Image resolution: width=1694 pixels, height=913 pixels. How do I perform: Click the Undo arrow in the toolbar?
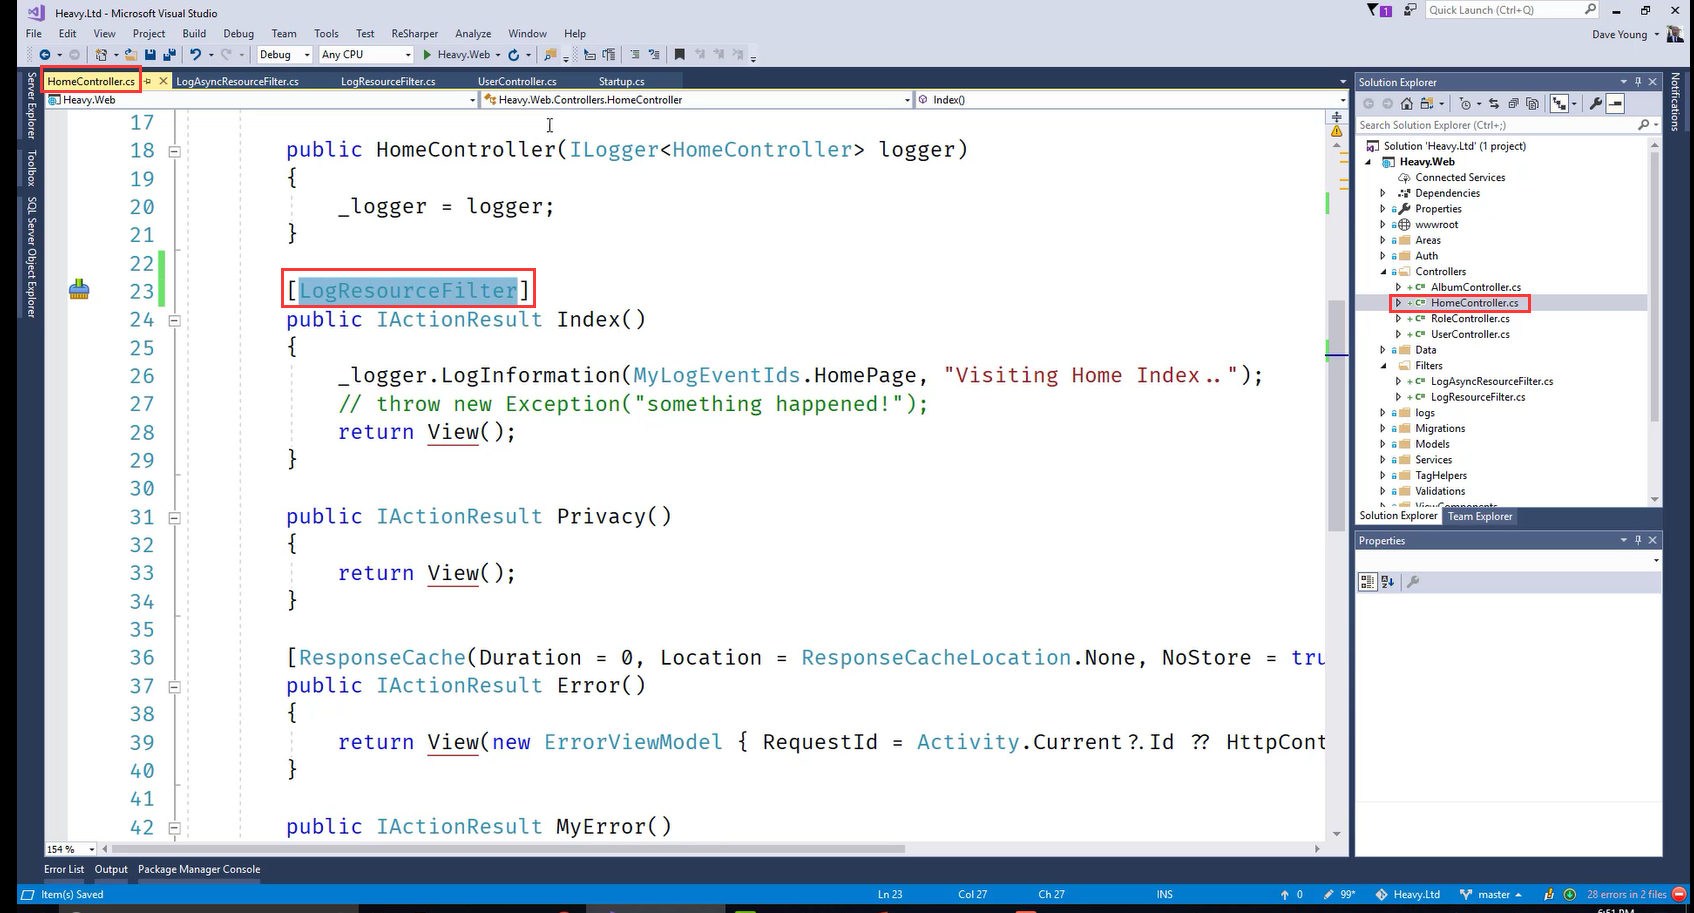pyautogui.click(x=195, y=55)
